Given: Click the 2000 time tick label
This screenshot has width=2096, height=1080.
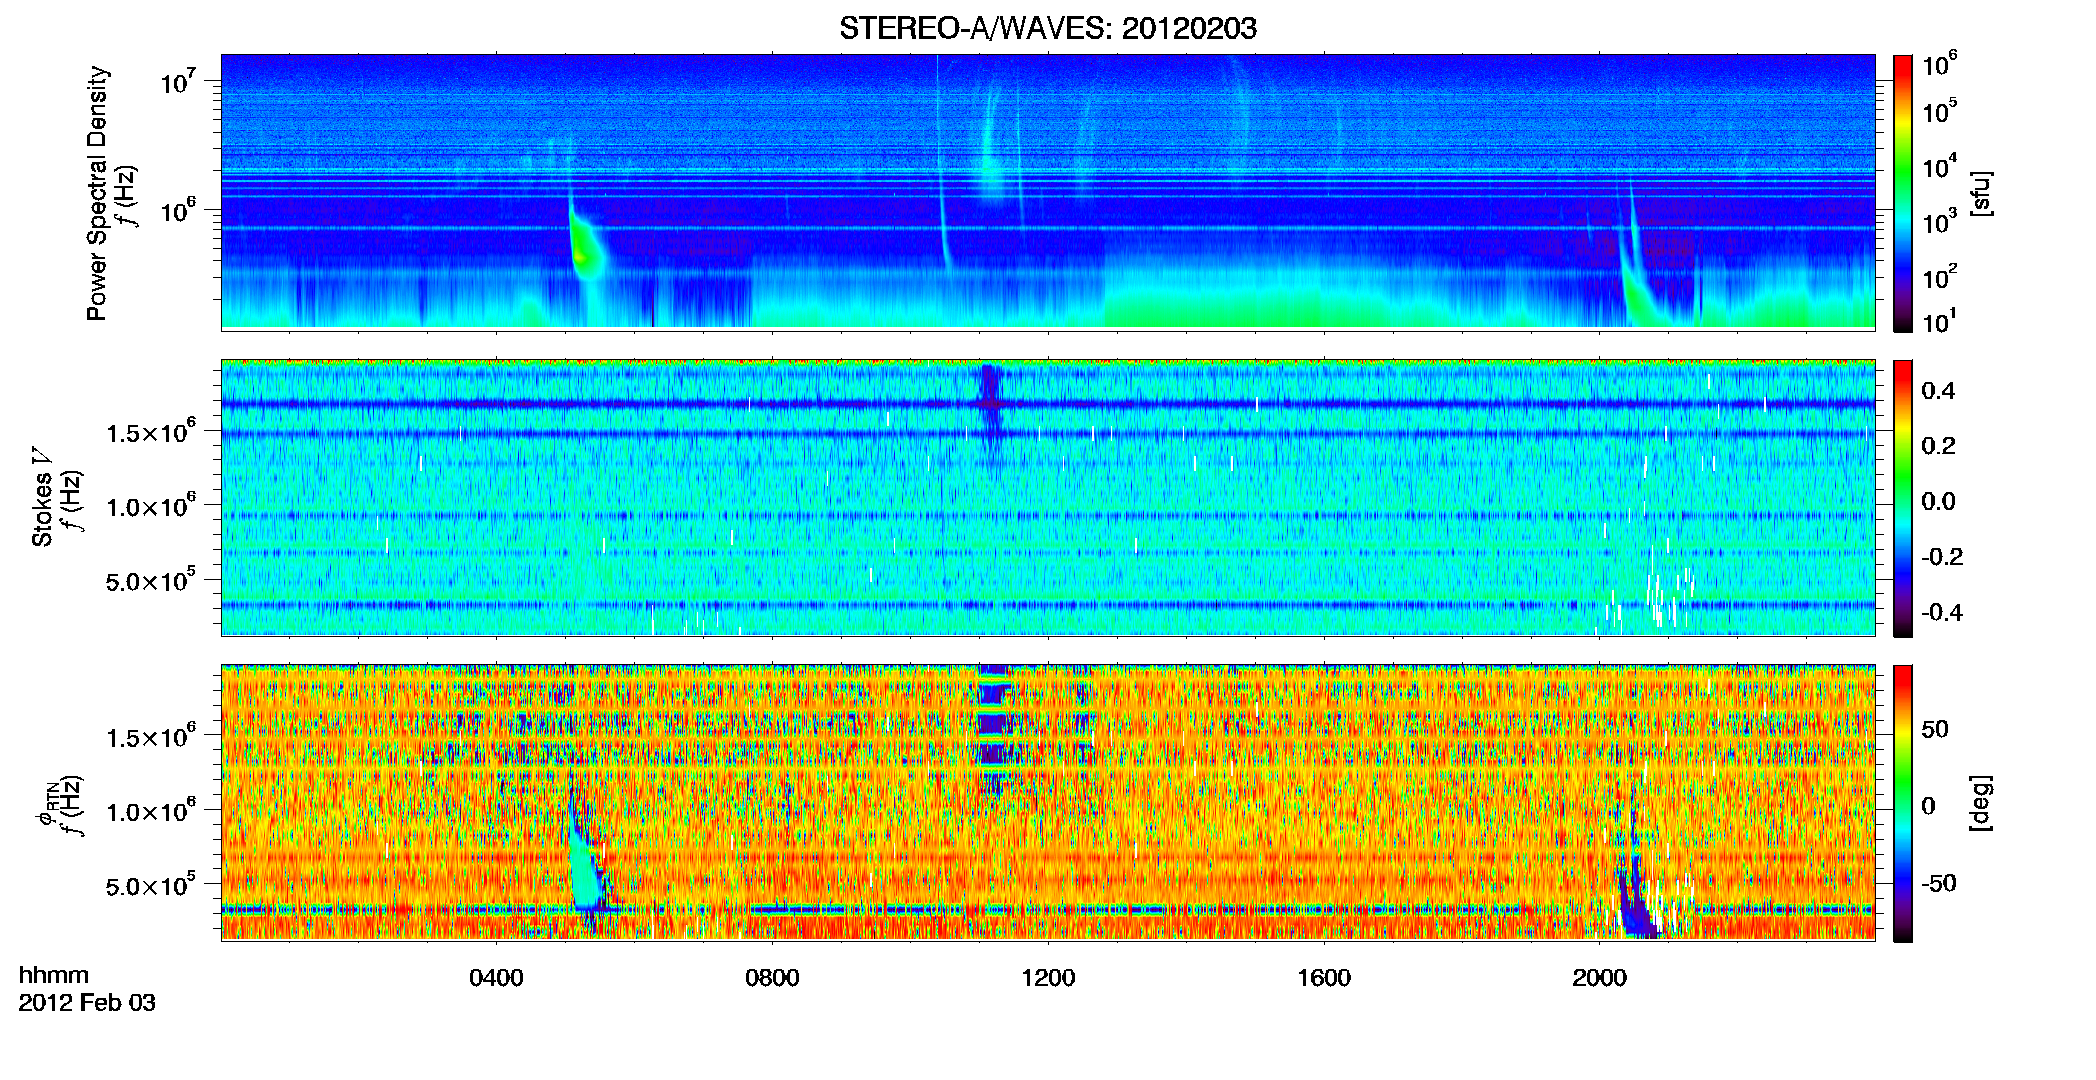Looking at the screenshot, I should (x=1599, y=978).
